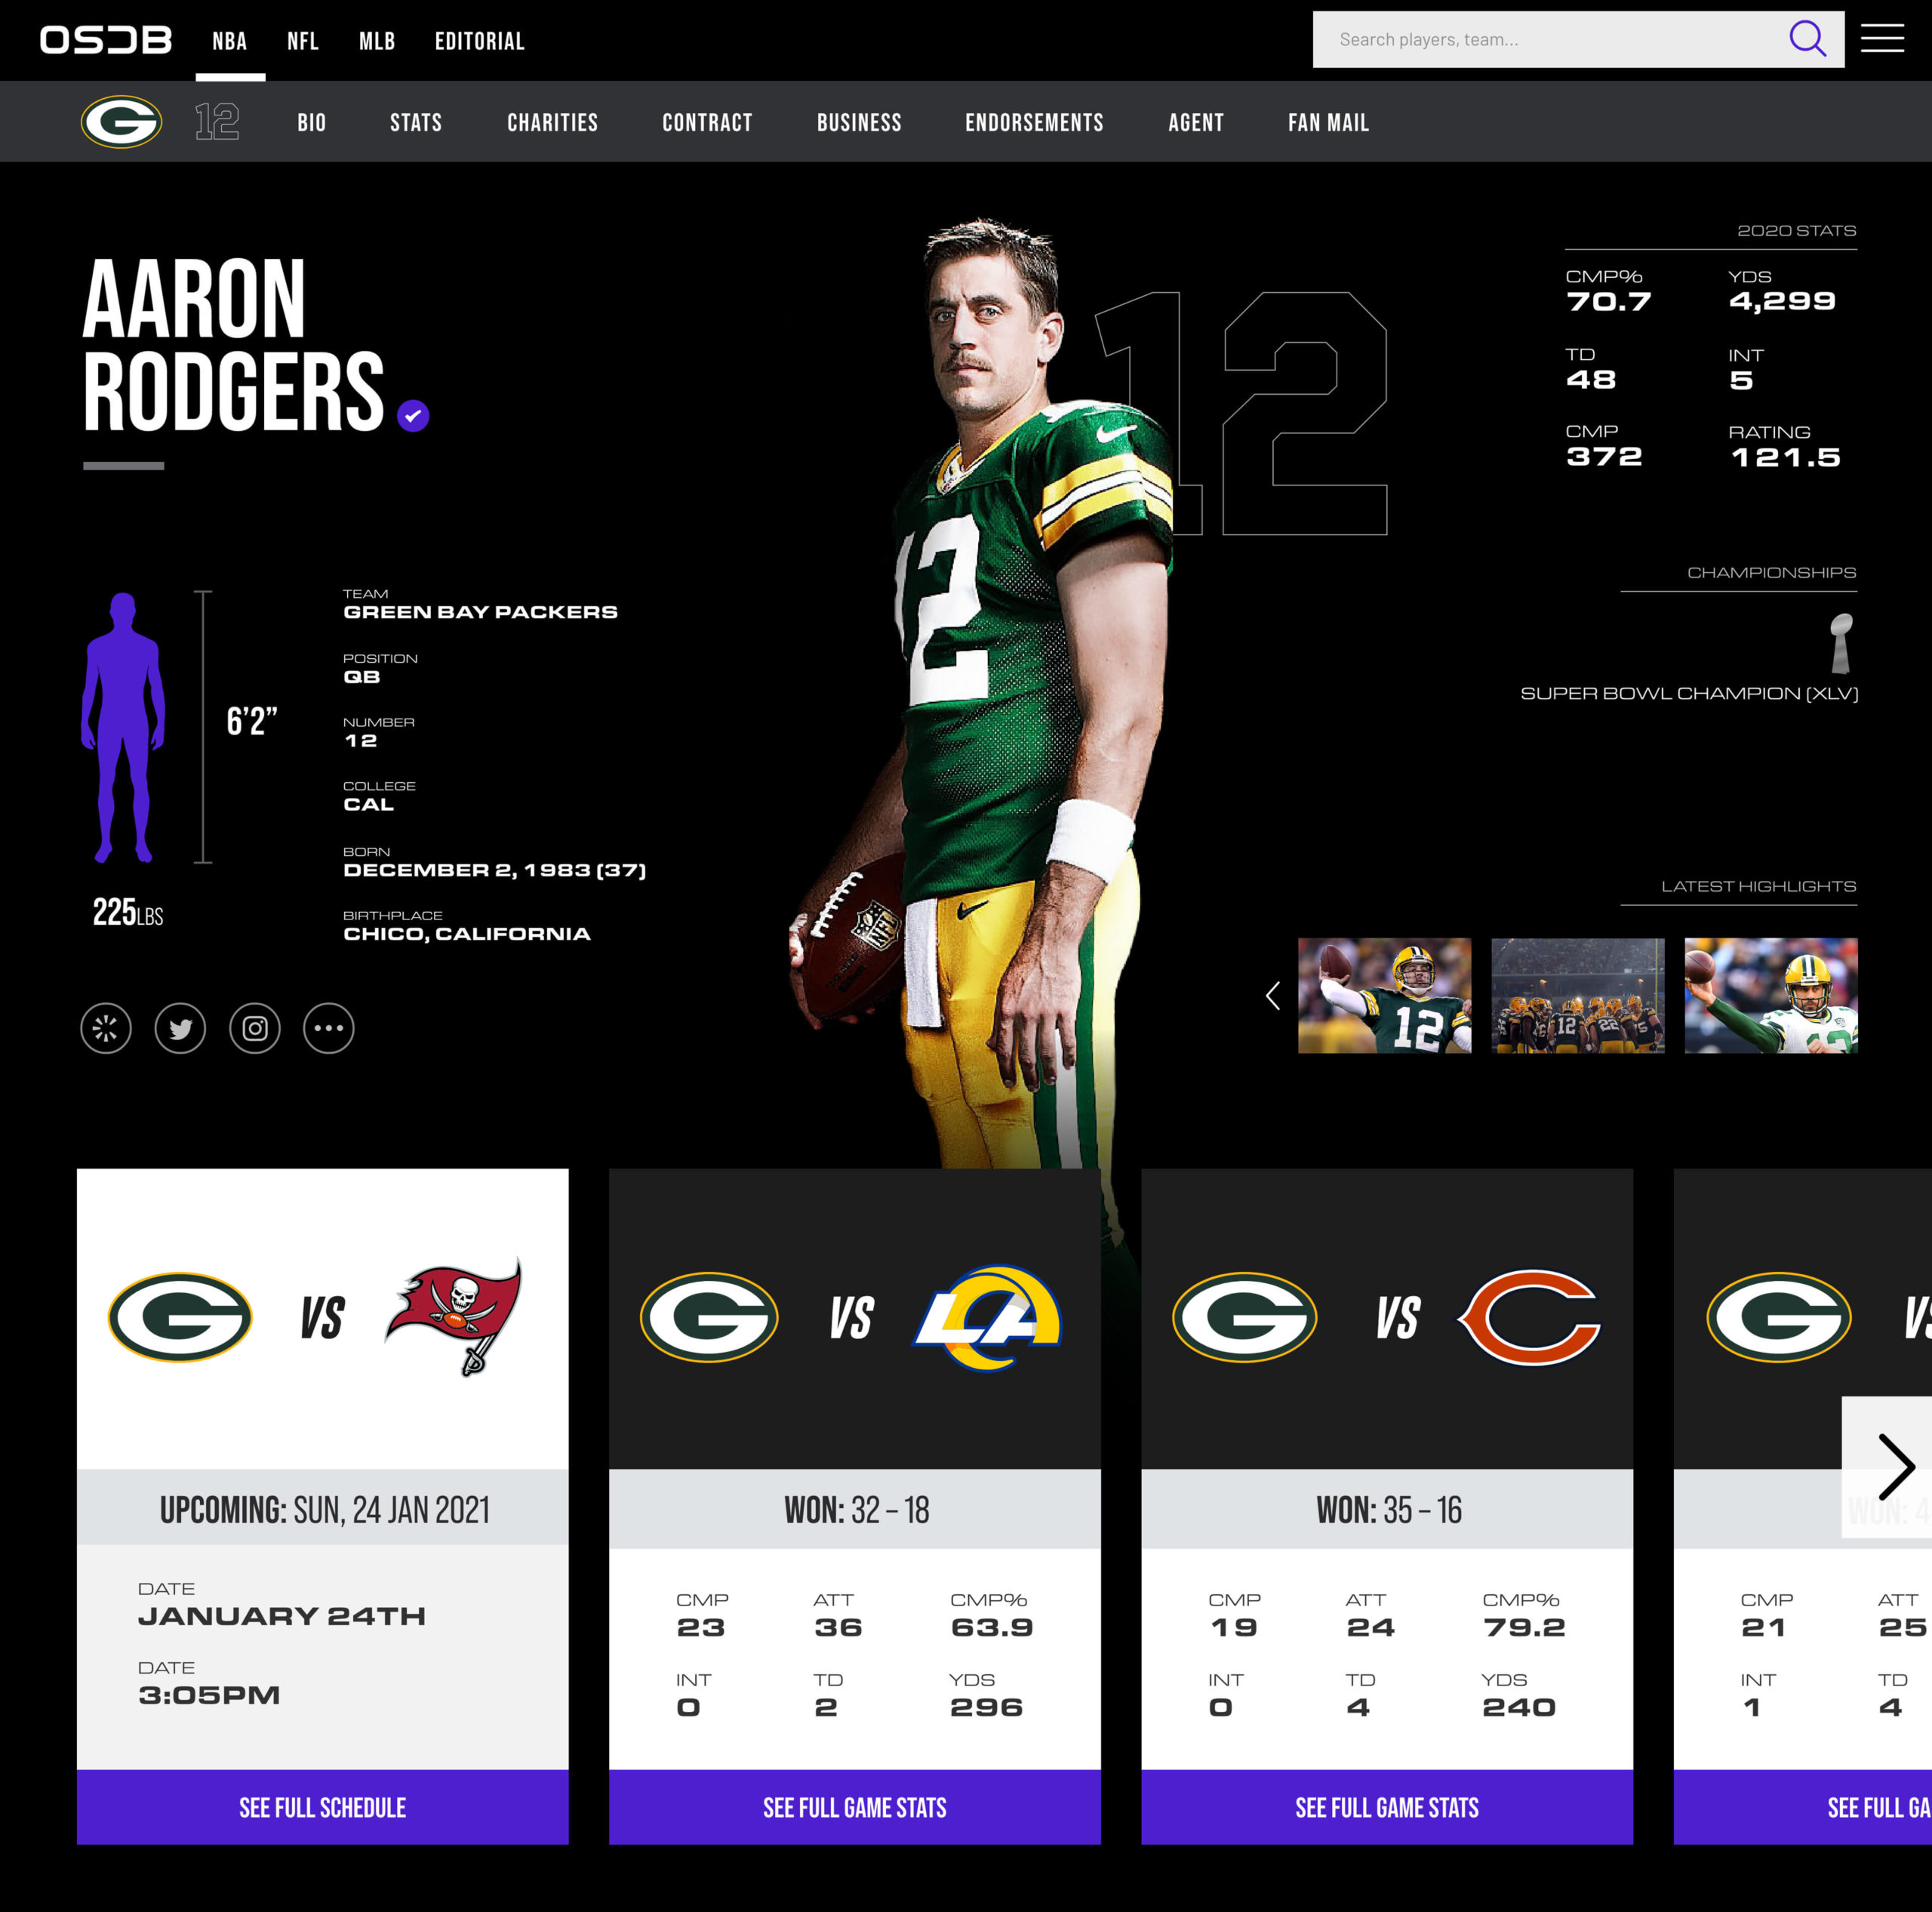Click the Latest Highlights heading
The height and width of the screenshot is (1912, 1932).
coord(1759,886)
